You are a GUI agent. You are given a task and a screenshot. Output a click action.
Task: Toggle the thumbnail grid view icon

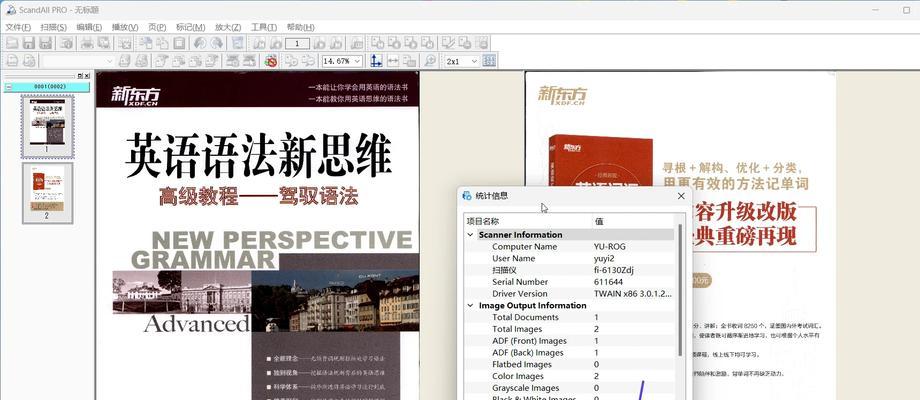(489, 61)
